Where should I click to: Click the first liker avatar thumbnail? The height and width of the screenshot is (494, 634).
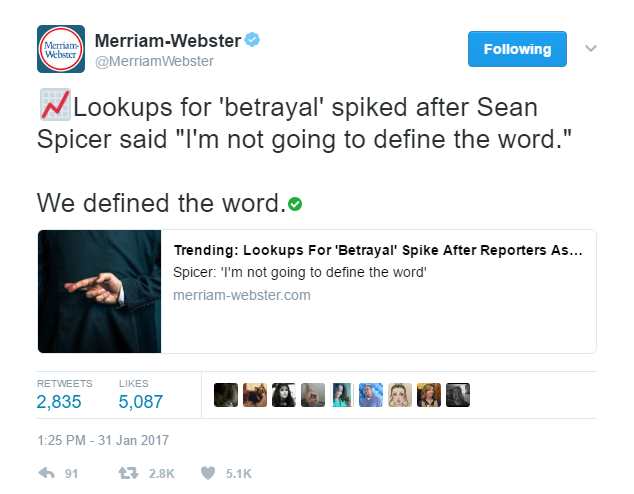coord(226,395)
